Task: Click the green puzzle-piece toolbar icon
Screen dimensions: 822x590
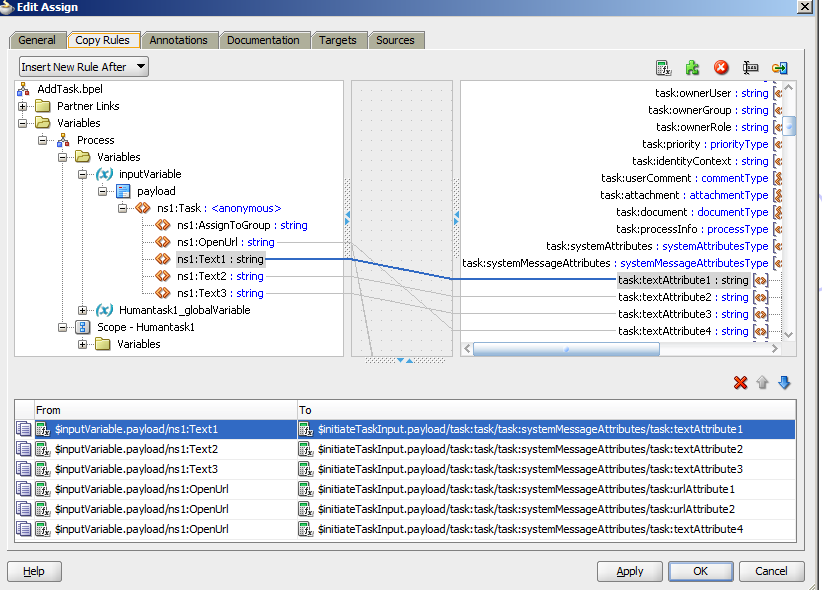Action: click(692, 68)
